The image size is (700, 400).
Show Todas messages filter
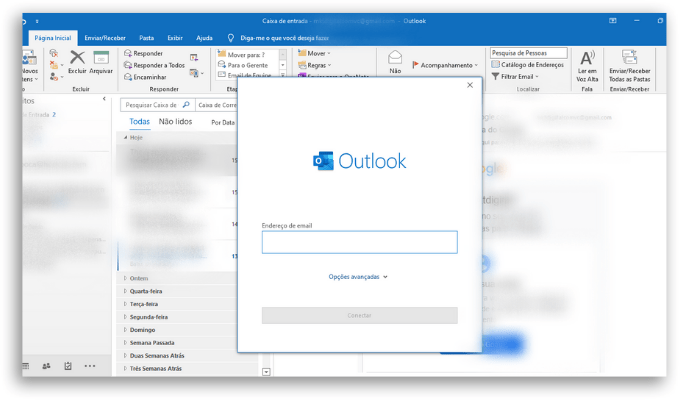pyautogui.click(x=139, y=121)
